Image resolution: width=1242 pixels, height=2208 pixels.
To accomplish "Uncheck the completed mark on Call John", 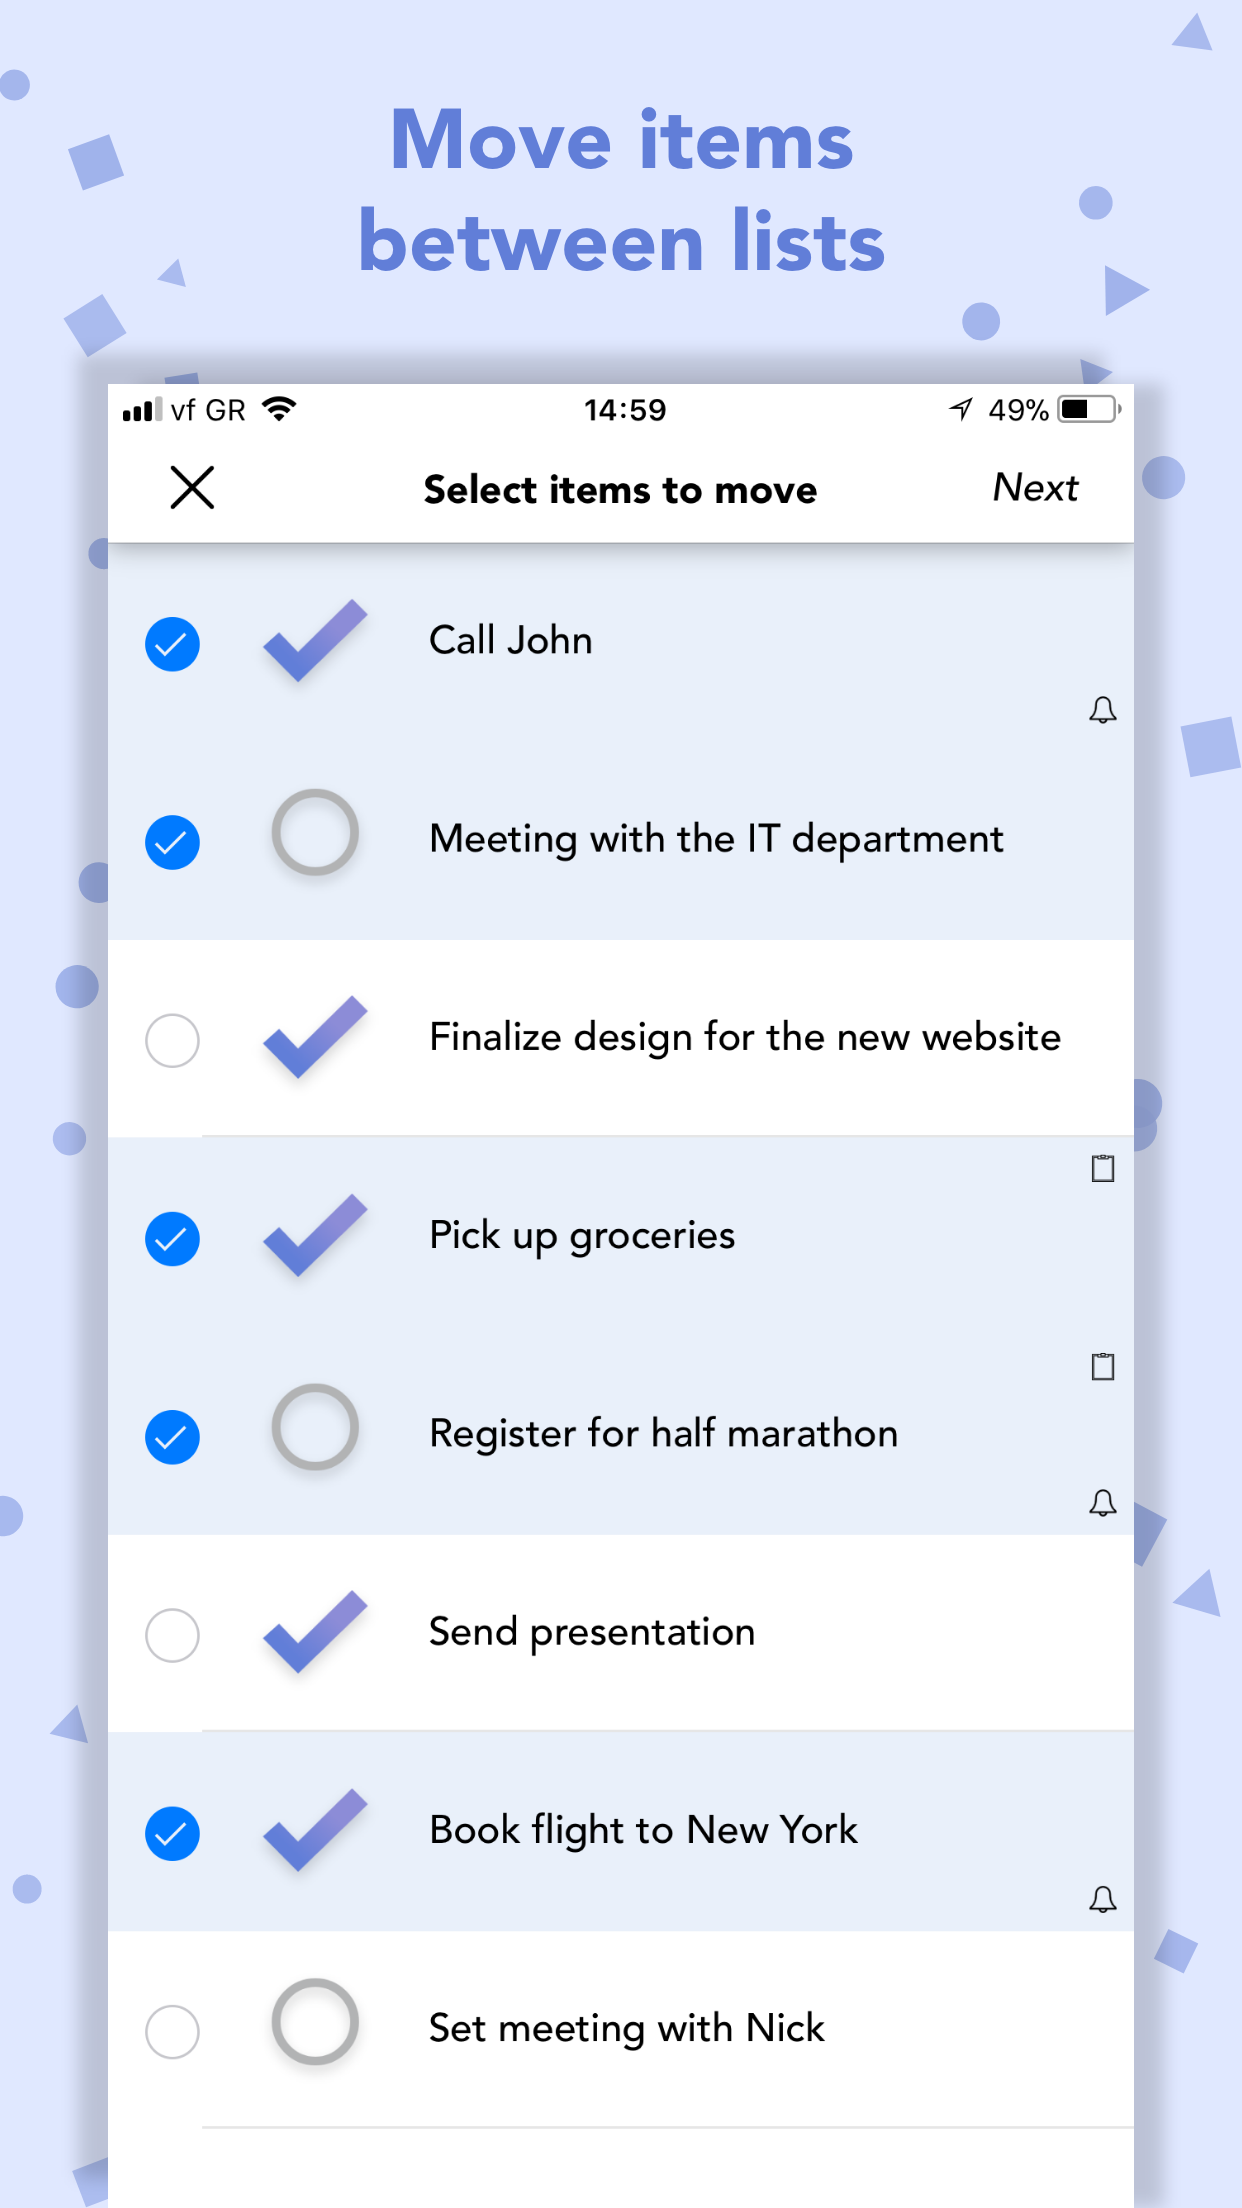I will click(x=315, y=640).
